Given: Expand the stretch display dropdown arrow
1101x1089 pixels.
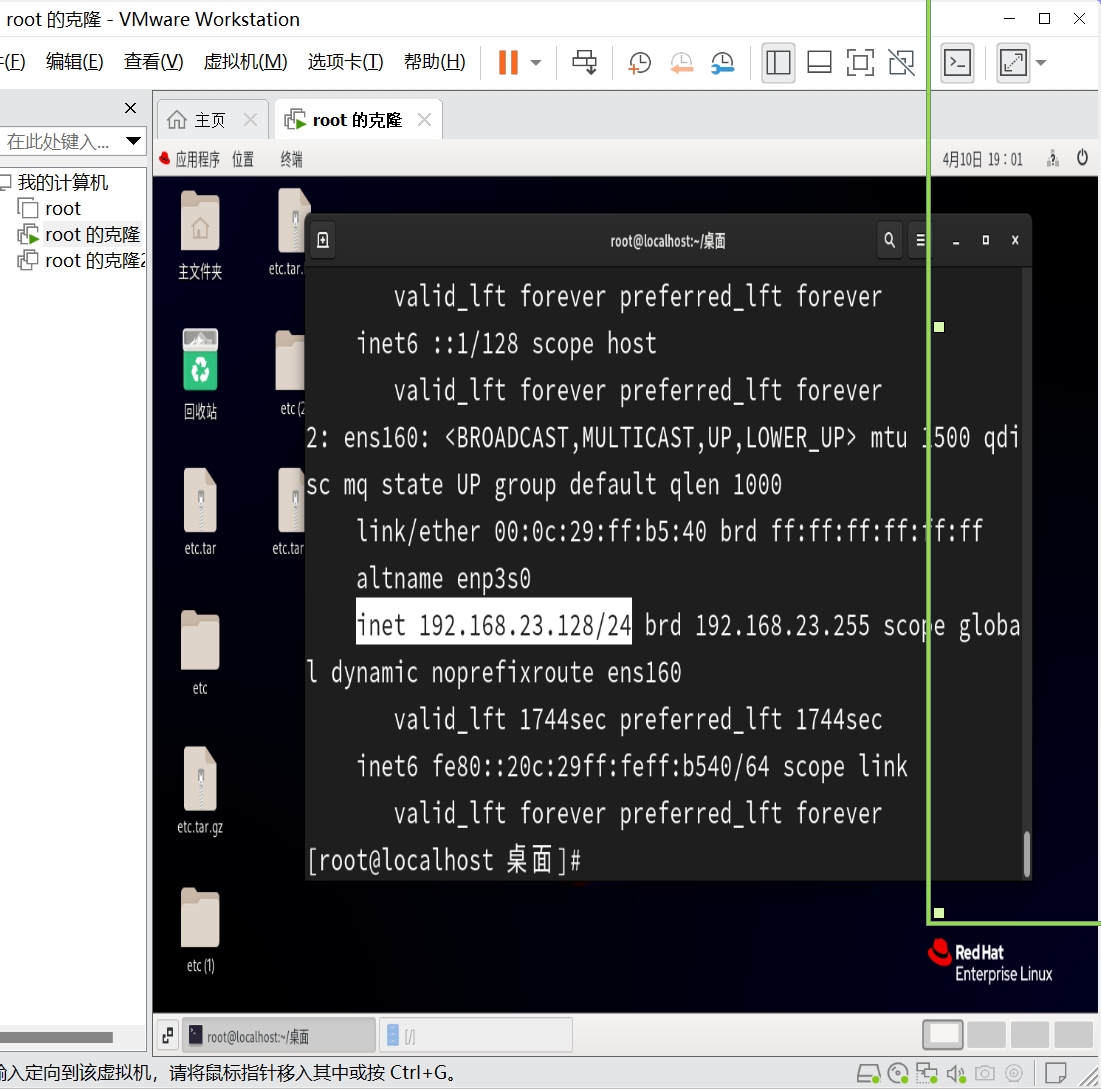Looking at the screenshot, I should point(1041,62).
